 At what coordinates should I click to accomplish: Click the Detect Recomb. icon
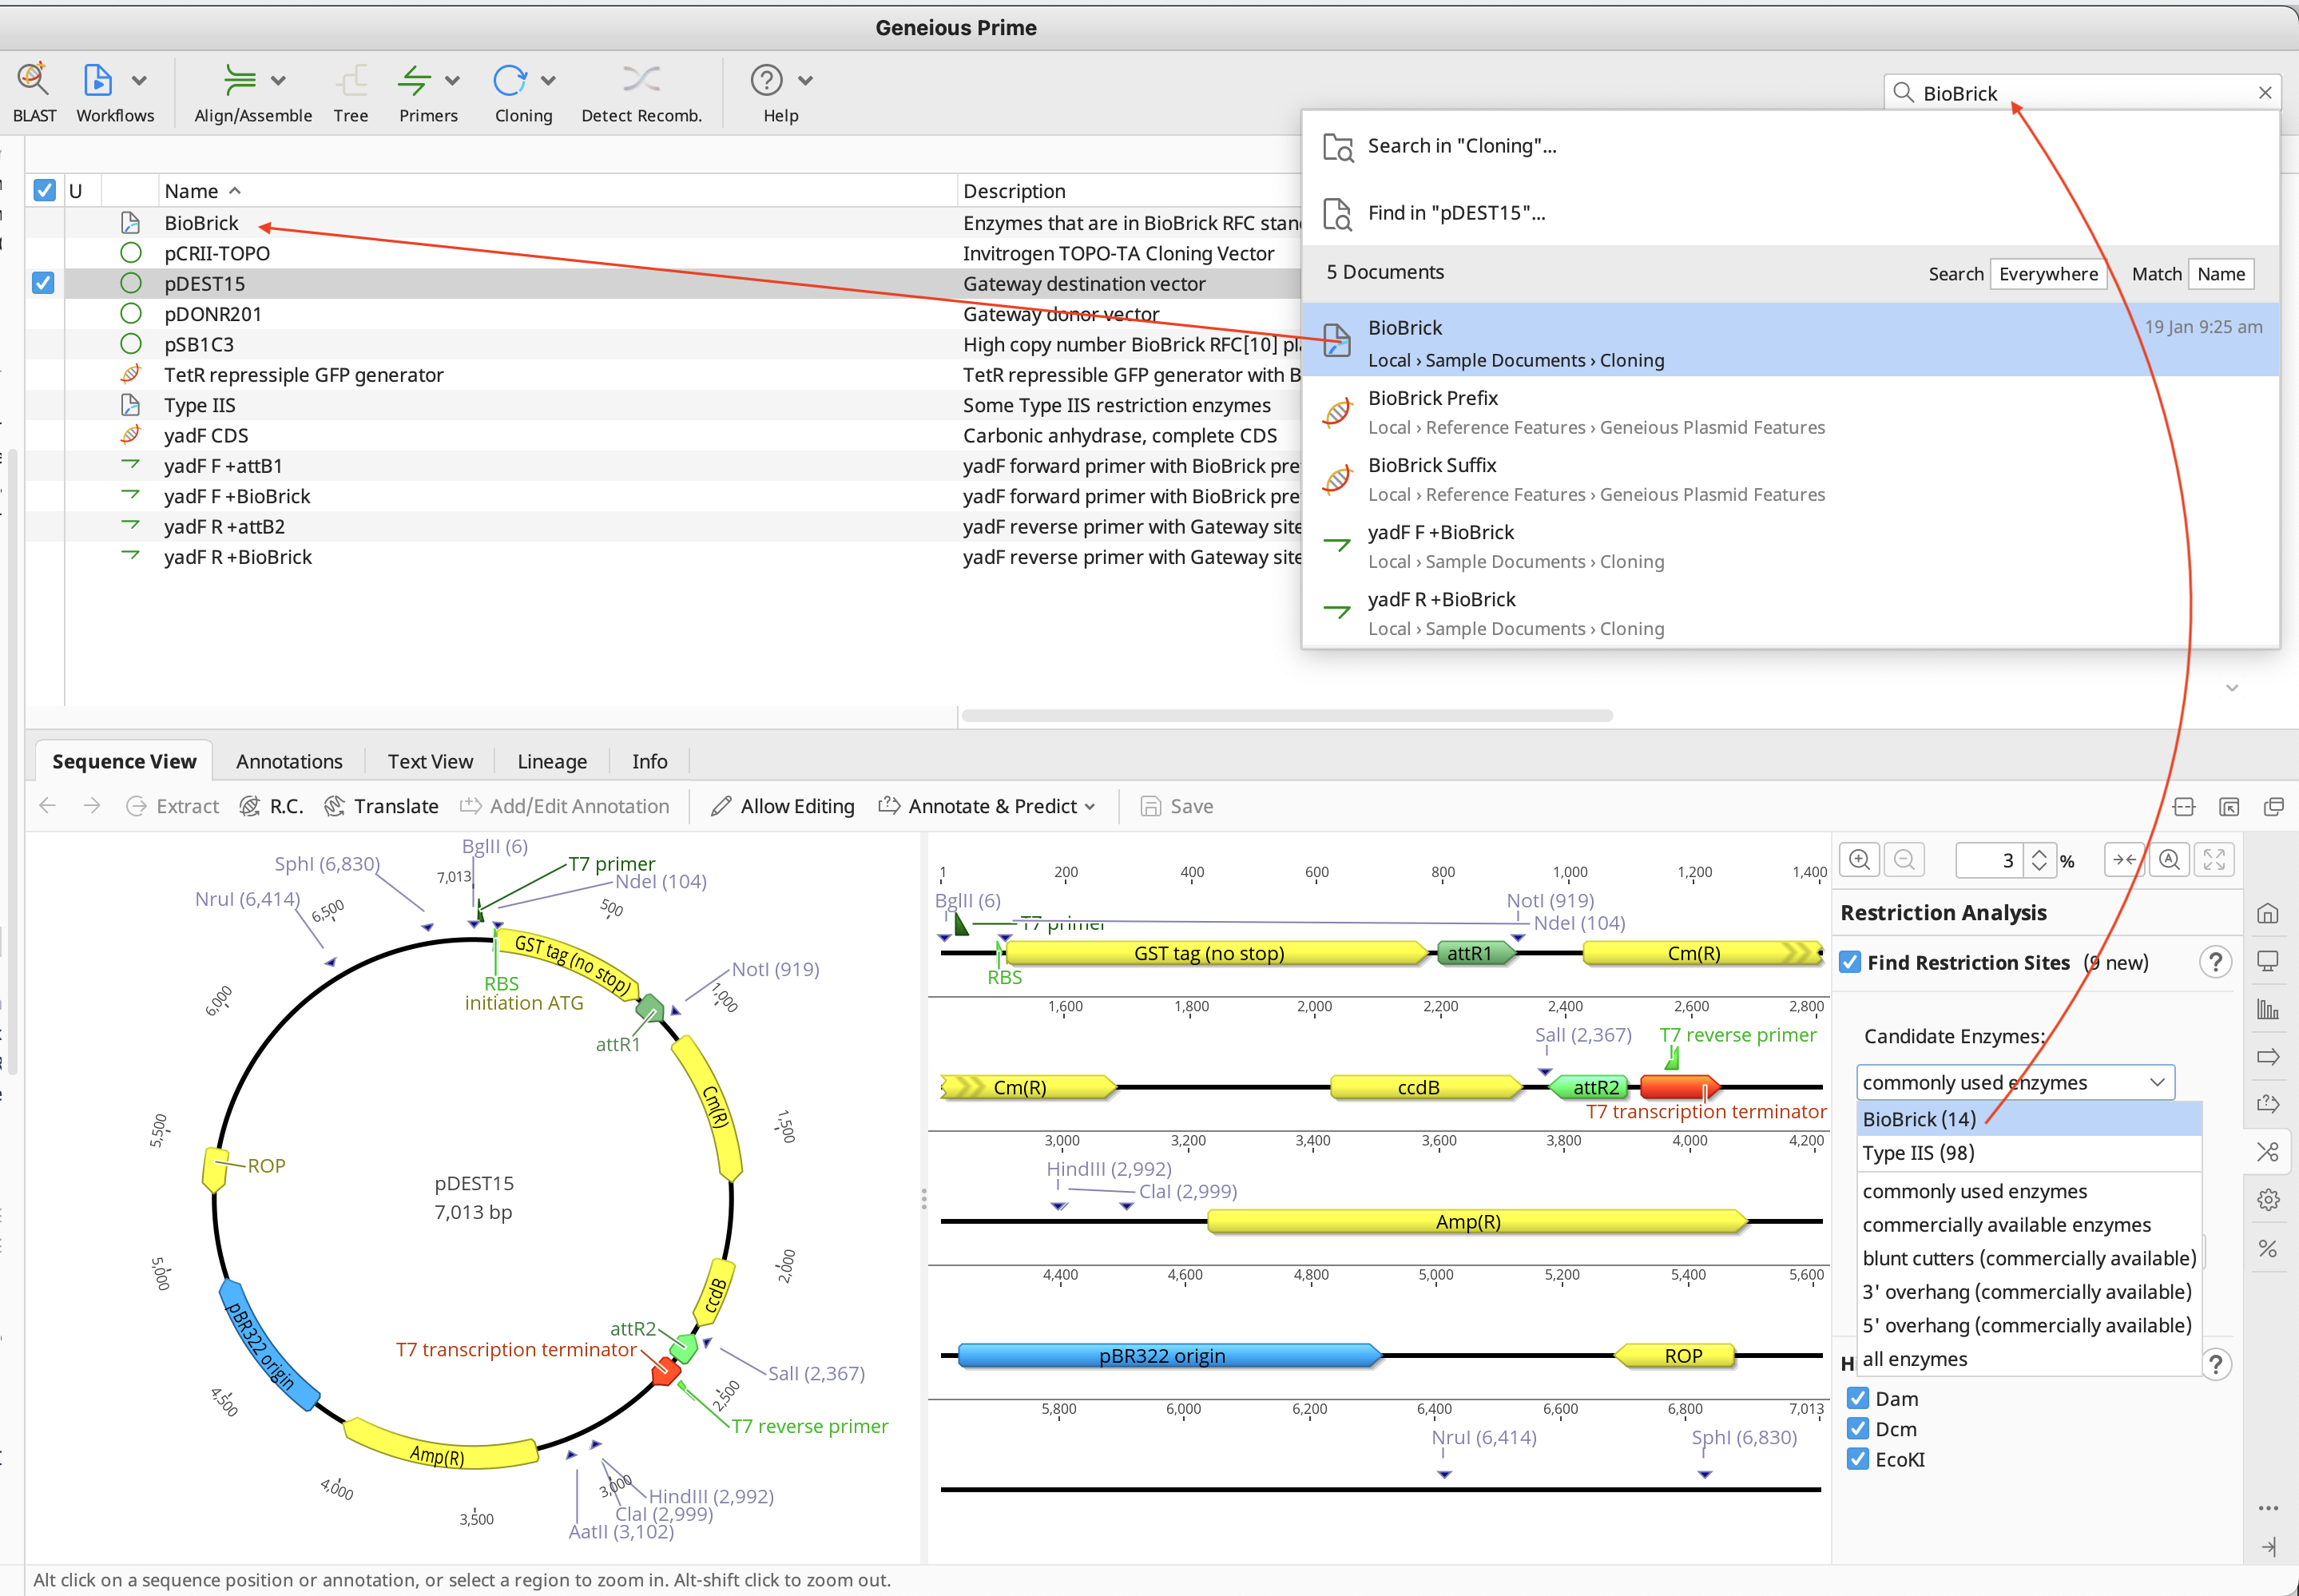640,81
